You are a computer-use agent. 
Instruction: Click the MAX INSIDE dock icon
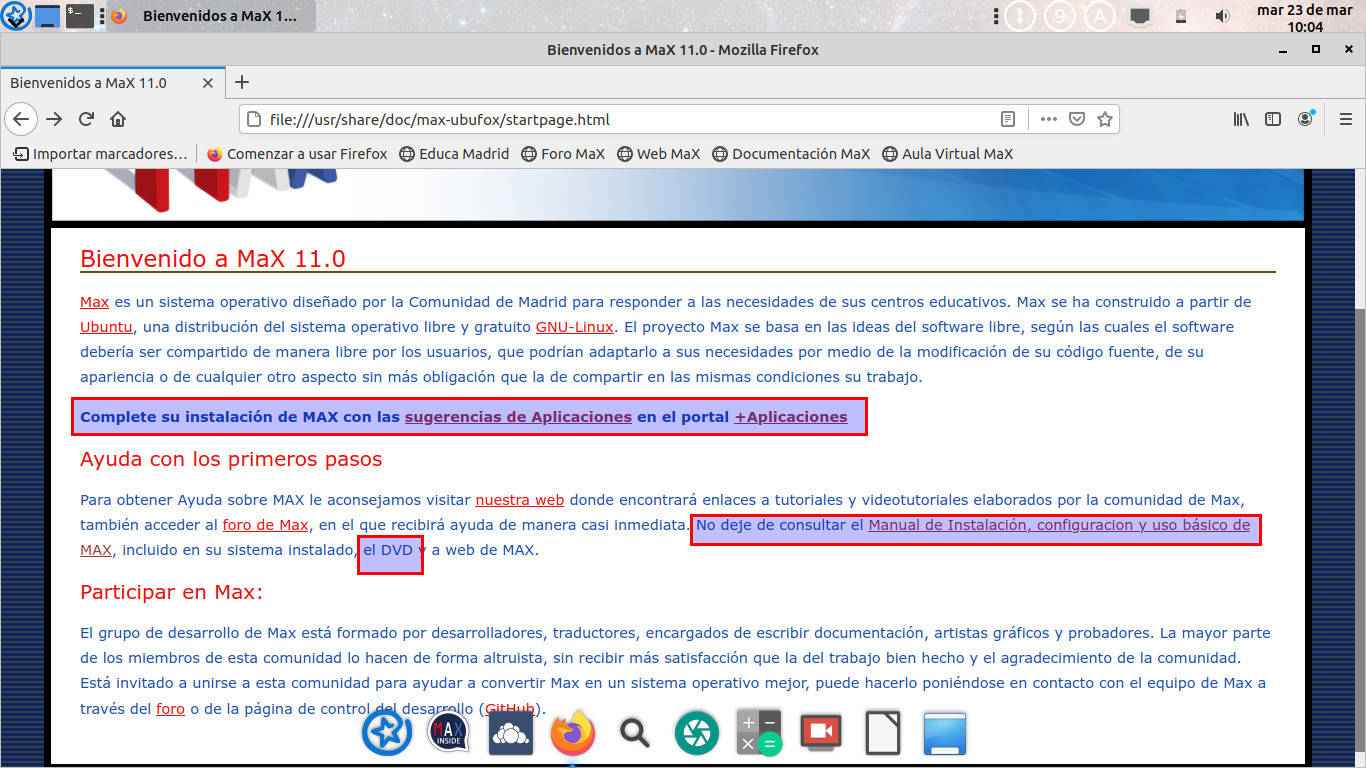tap(448, 733)
